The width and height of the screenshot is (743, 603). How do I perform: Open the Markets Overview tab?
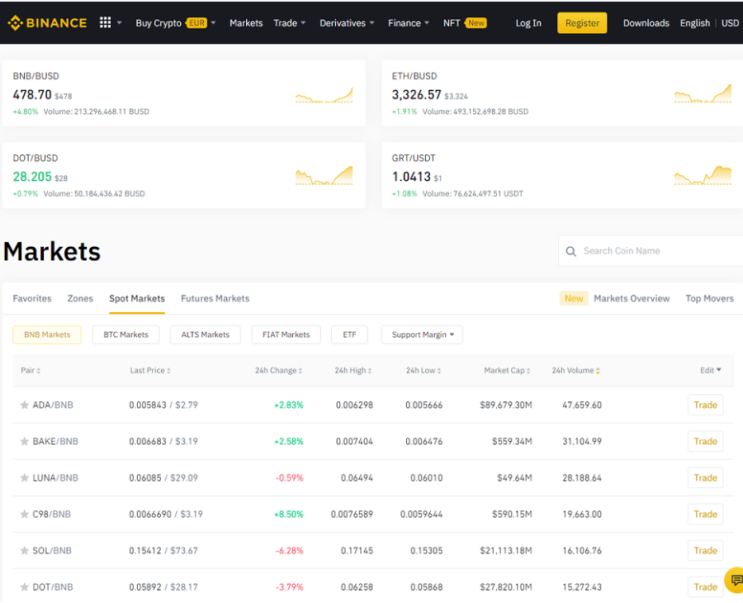(632, 298)
